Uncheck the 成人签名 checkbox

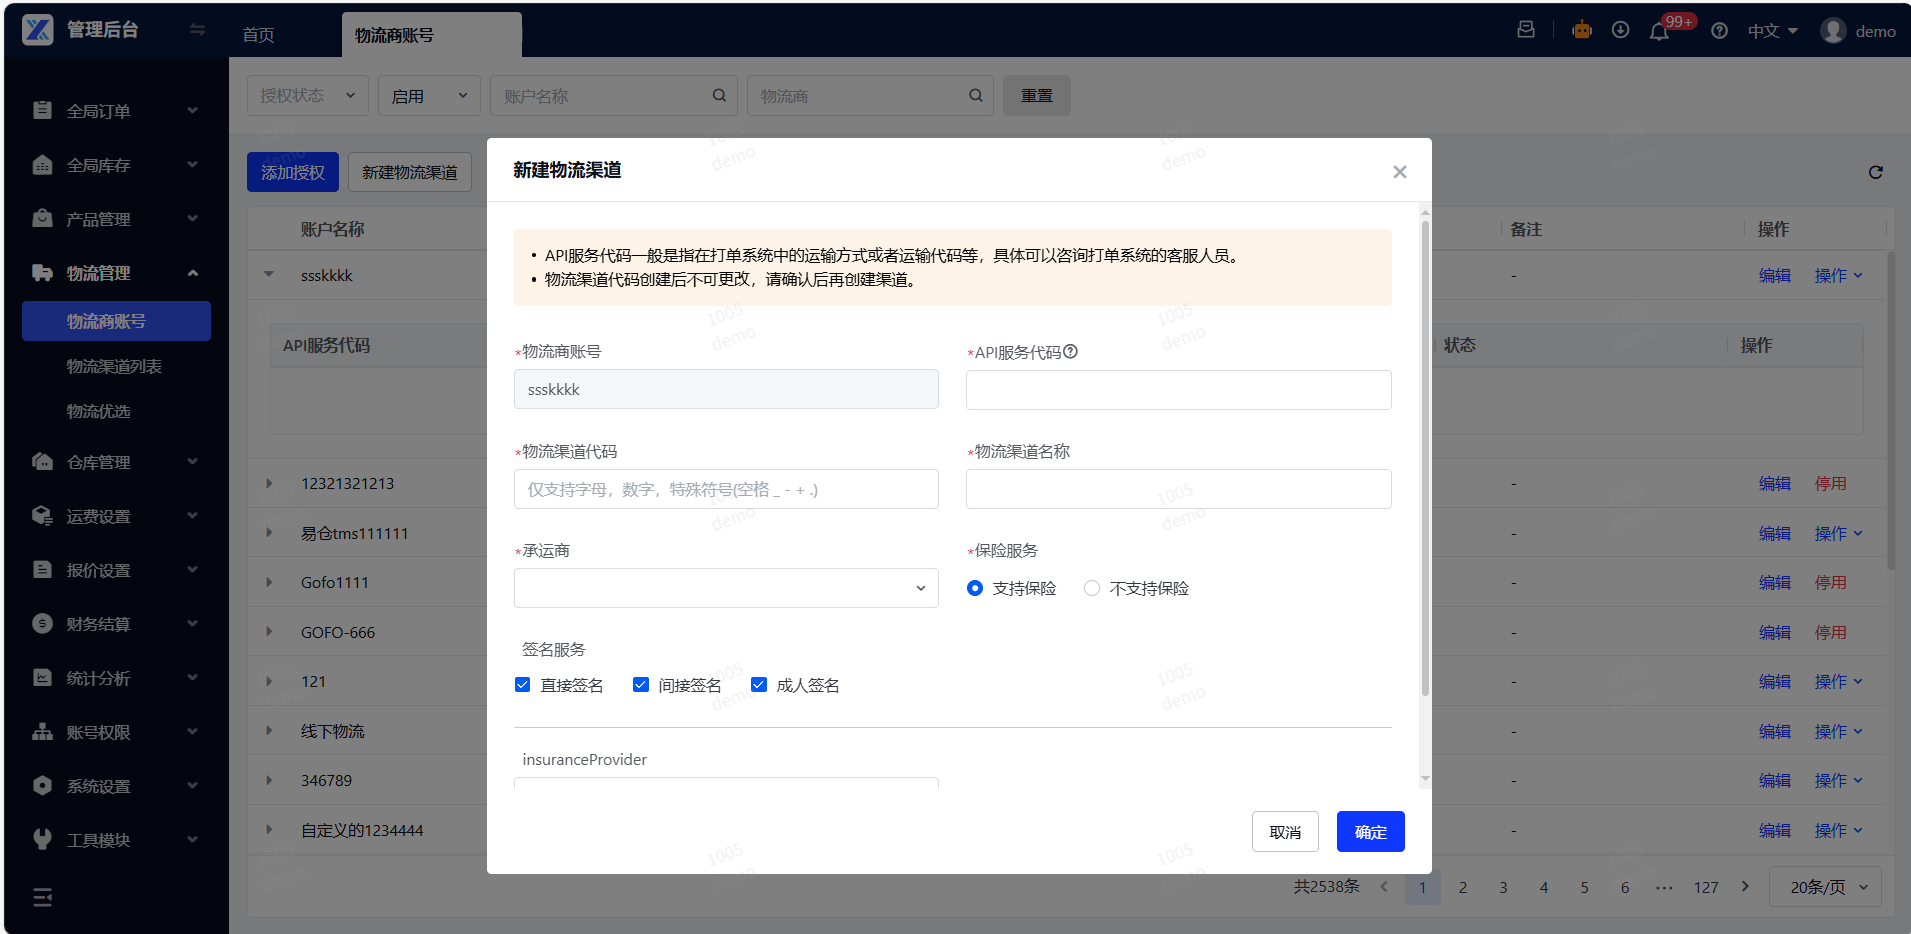click(759, 685)
